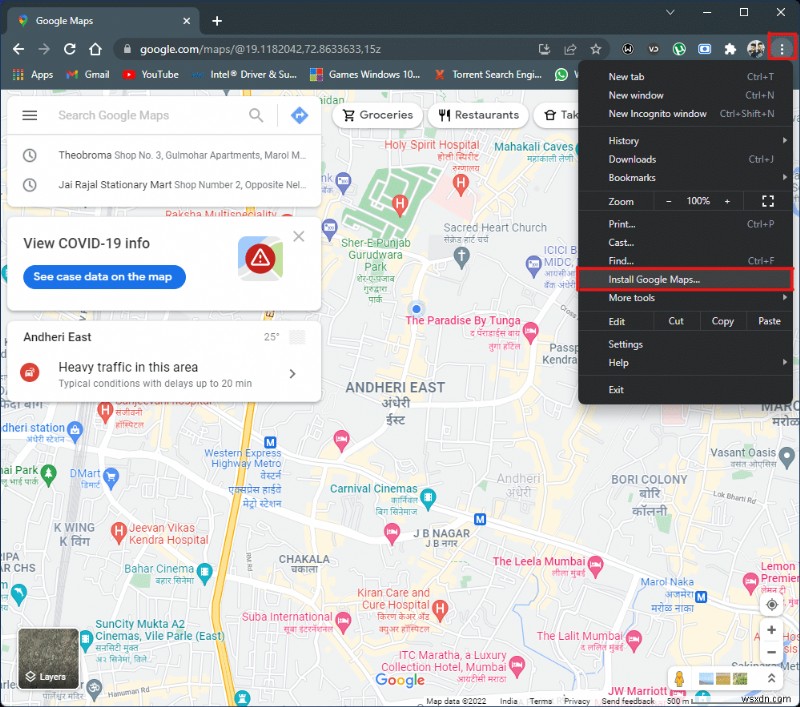Image resolution: width=800 pixels, height=707 pixels.
Task: Click the Pegman street view figure
Action: (x=680, y=678)
